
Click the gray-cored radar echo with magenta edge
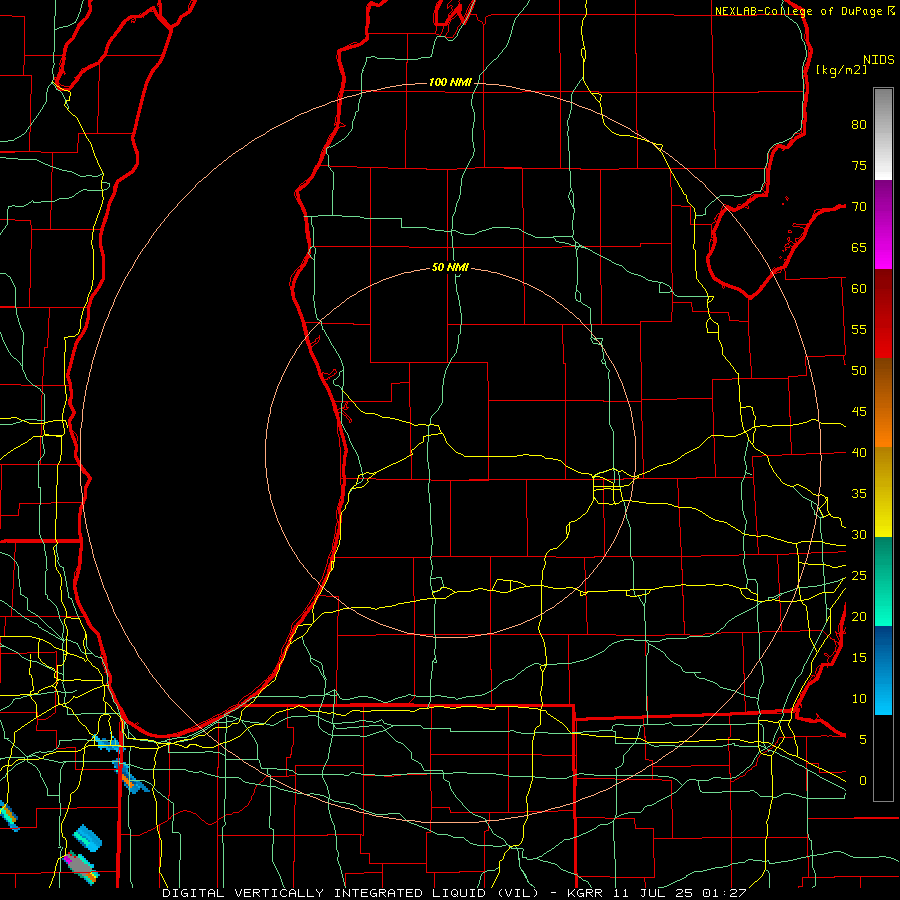coord(81,867)
